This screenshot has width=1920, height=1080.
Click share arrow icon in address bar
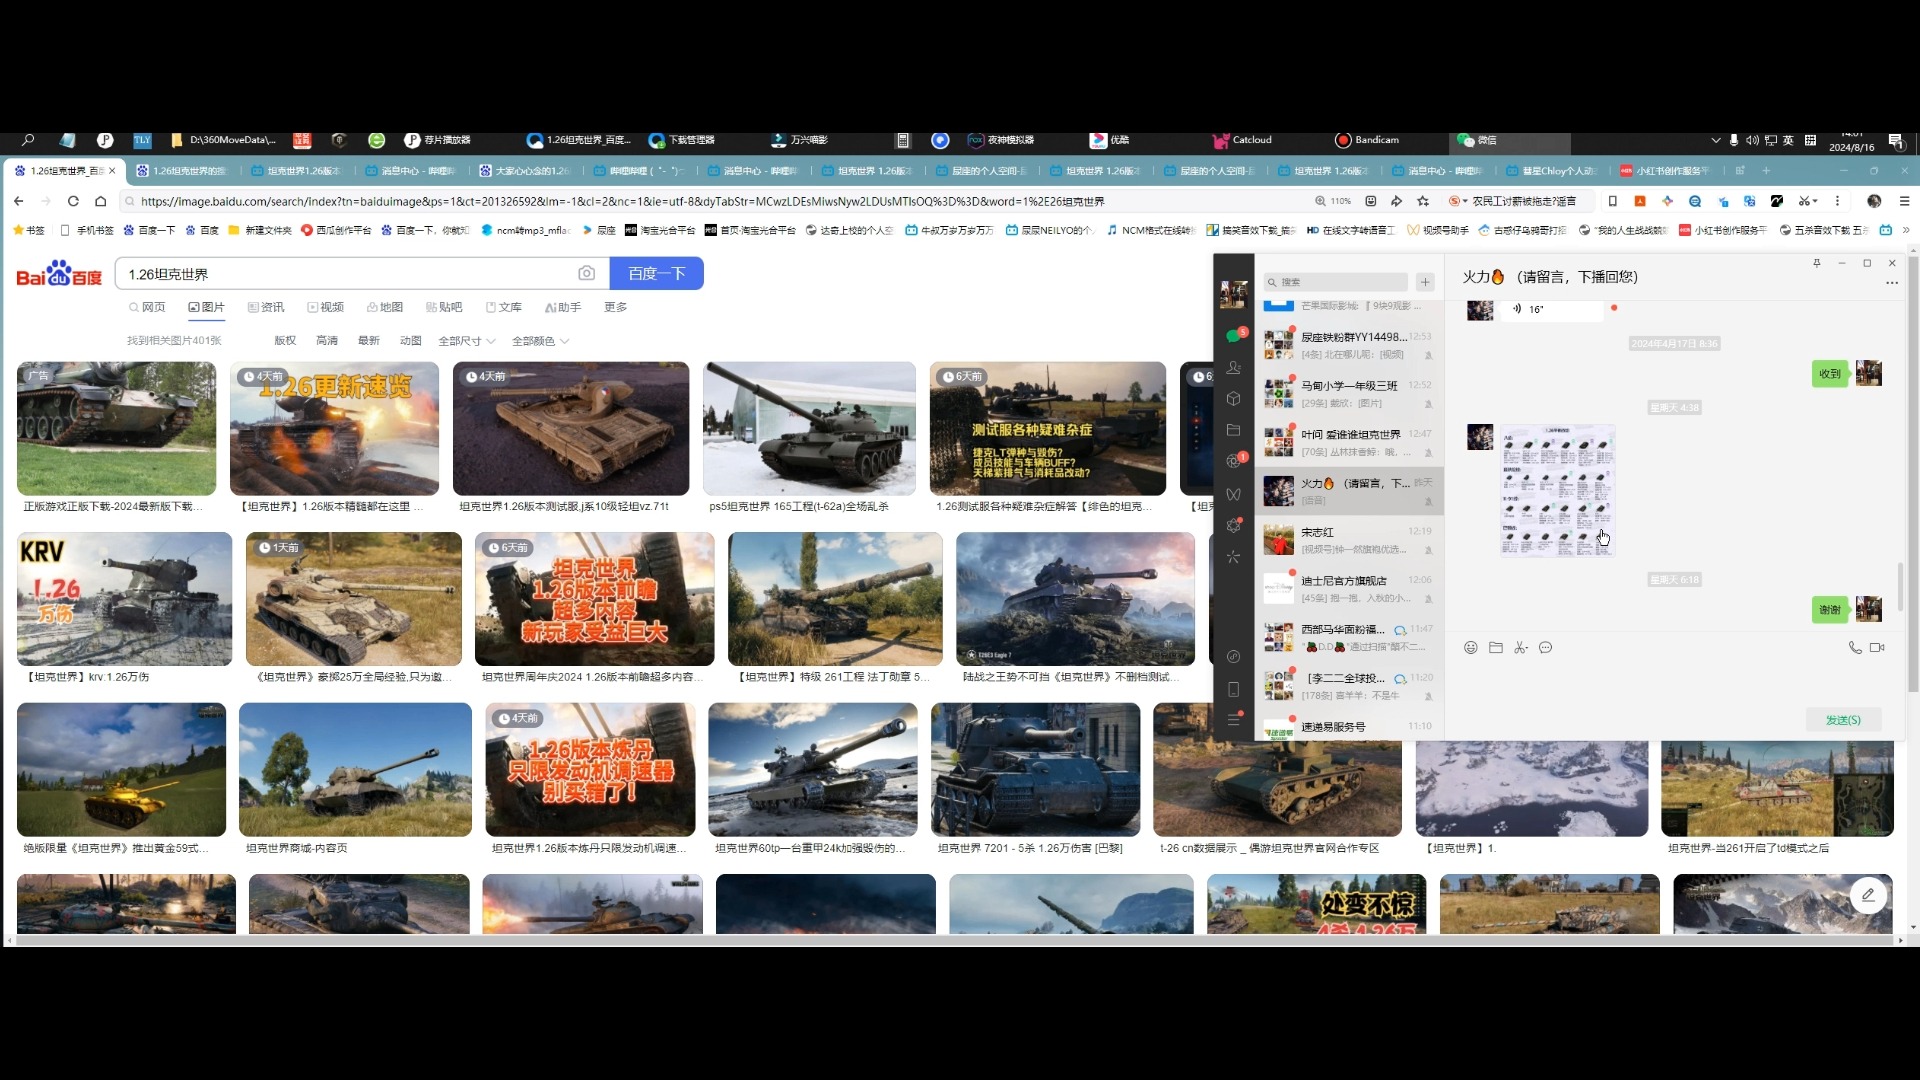(x=1397, y=201)
